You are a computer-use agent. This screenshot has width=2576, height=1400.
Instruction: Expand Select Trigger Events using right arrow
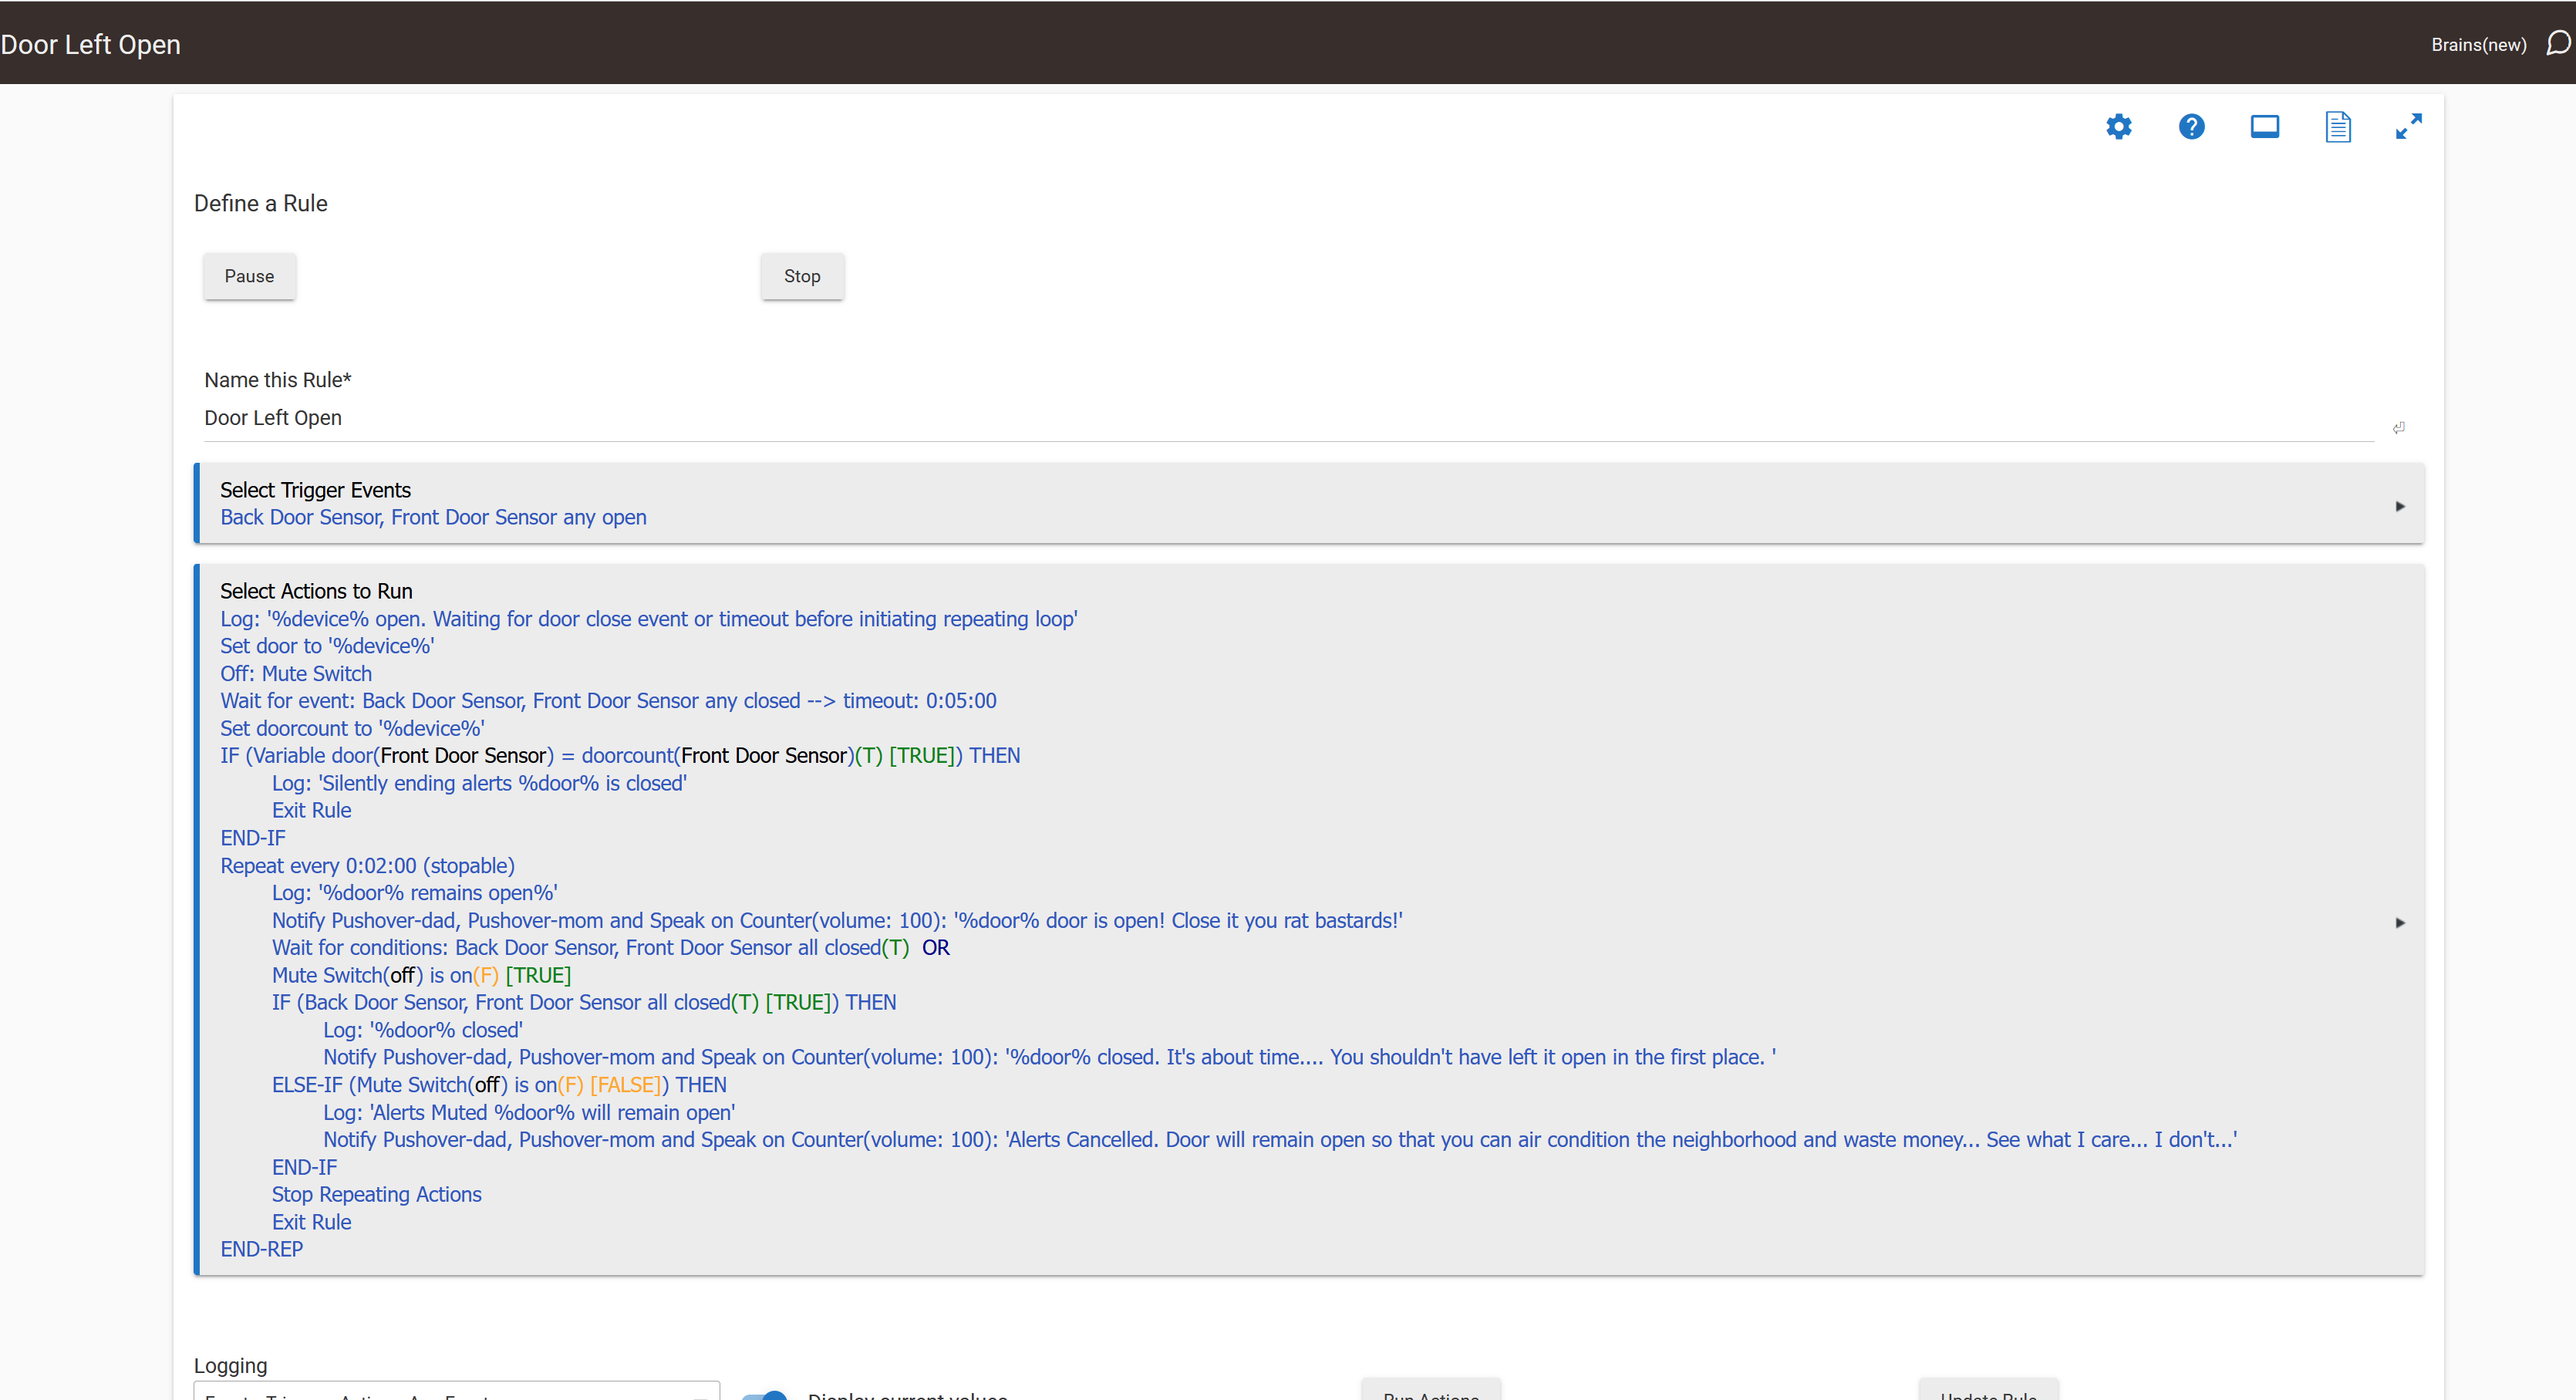2399,506
